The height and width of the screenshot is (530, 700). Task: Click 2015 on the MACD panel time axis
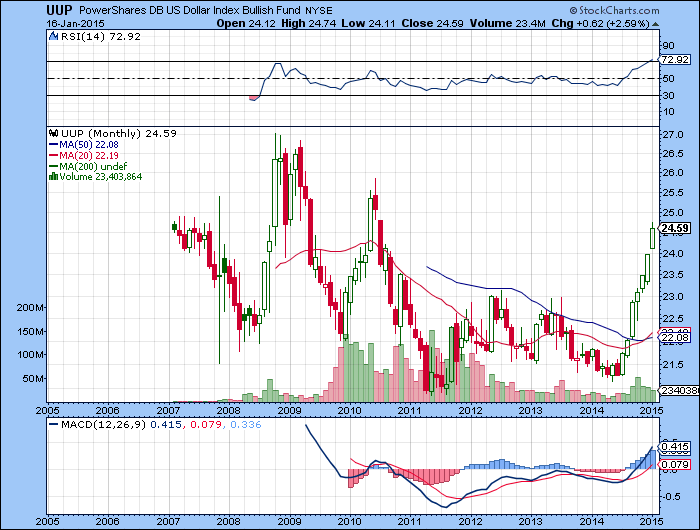(x=651, y=521)
